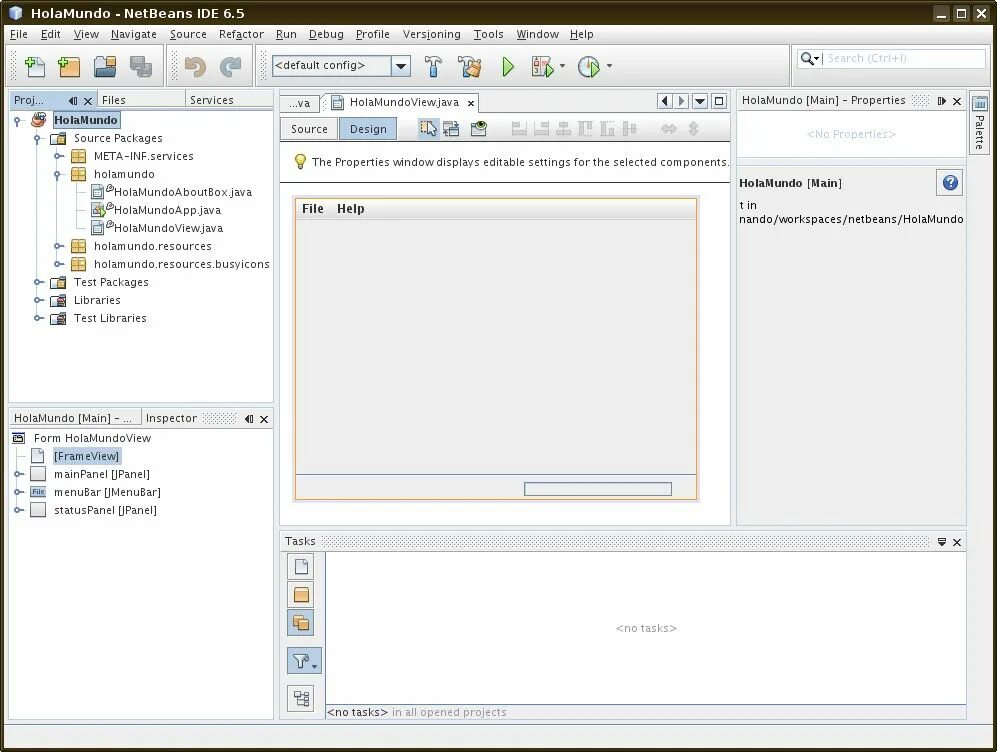Click the New Project toolbar icon
The width and height of the screenshot is (997, 752).
[x=69, y=66]
